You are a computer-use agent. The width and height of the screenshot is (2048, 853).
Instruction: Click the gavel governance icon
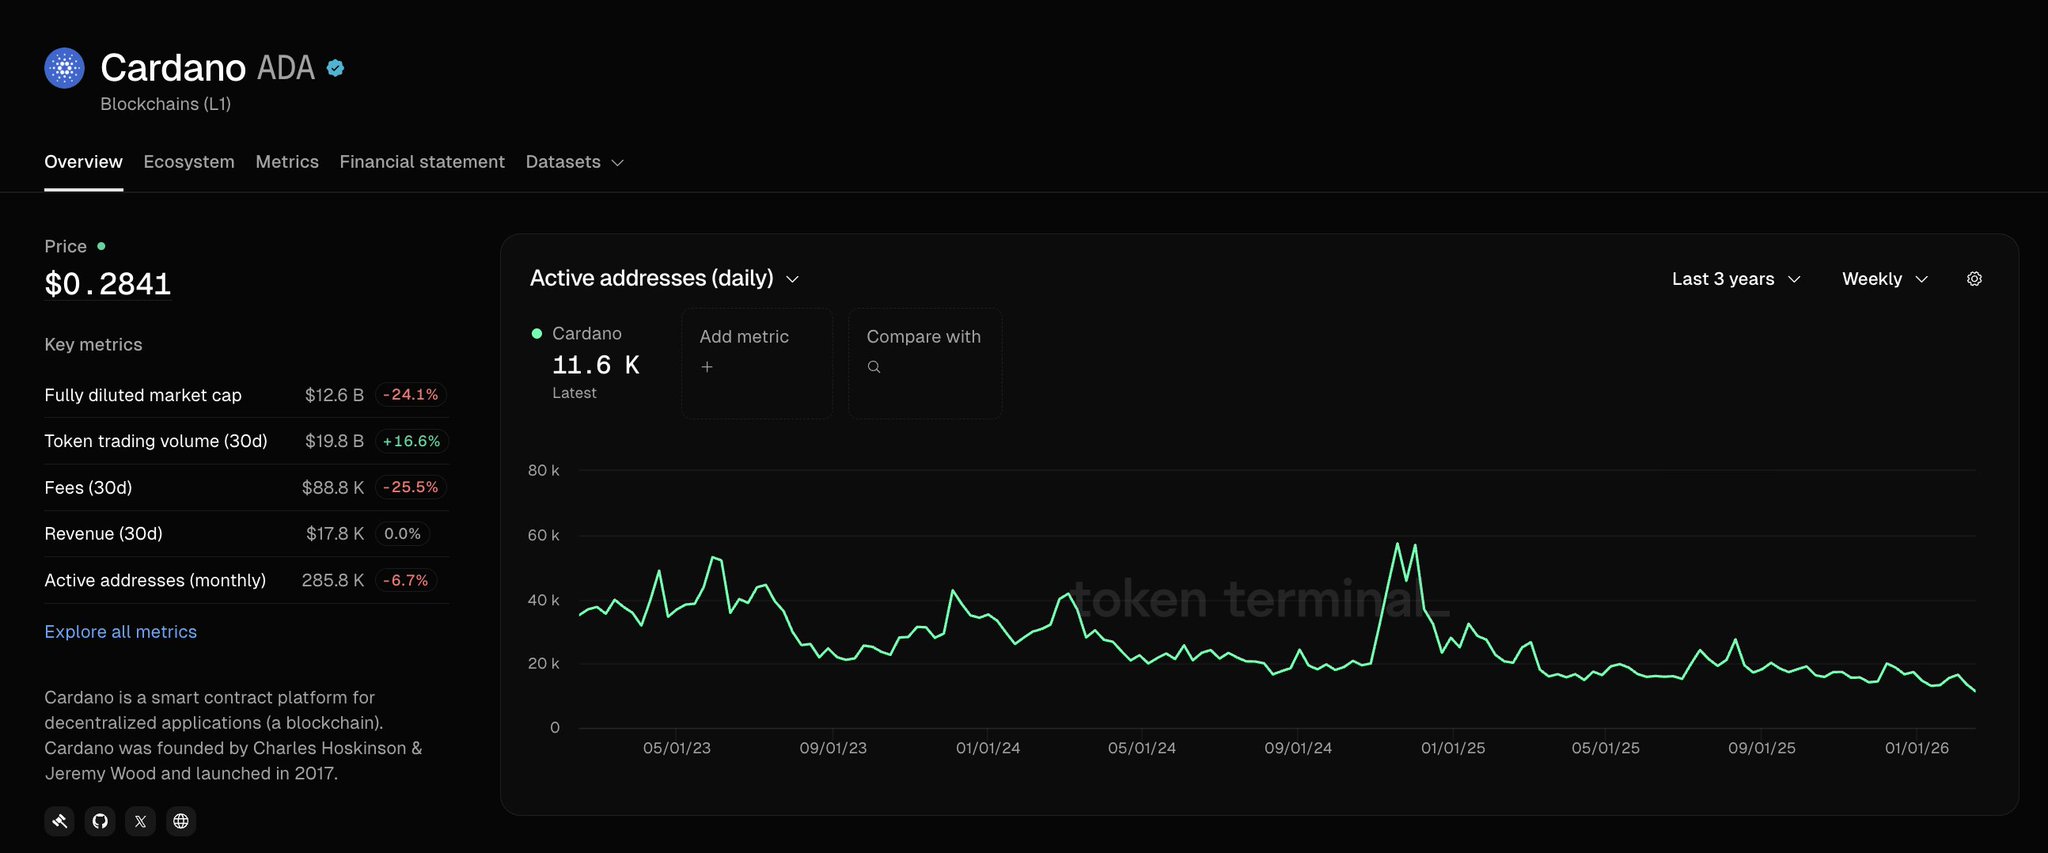[x=60, y=821]
